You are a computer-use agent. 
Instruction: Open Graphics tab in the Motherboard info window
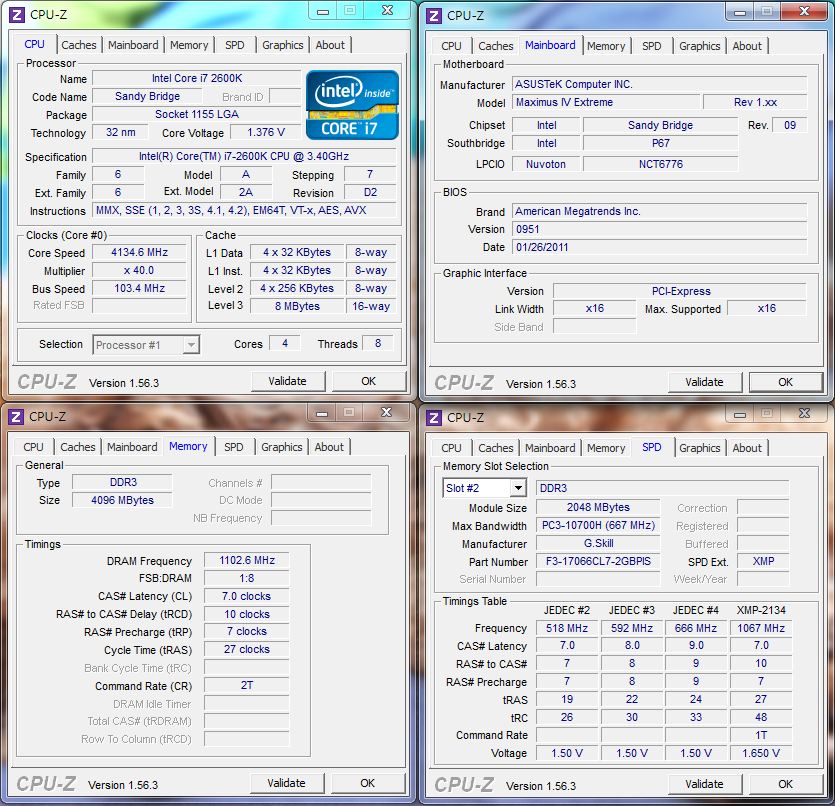(x=700, y=46)
